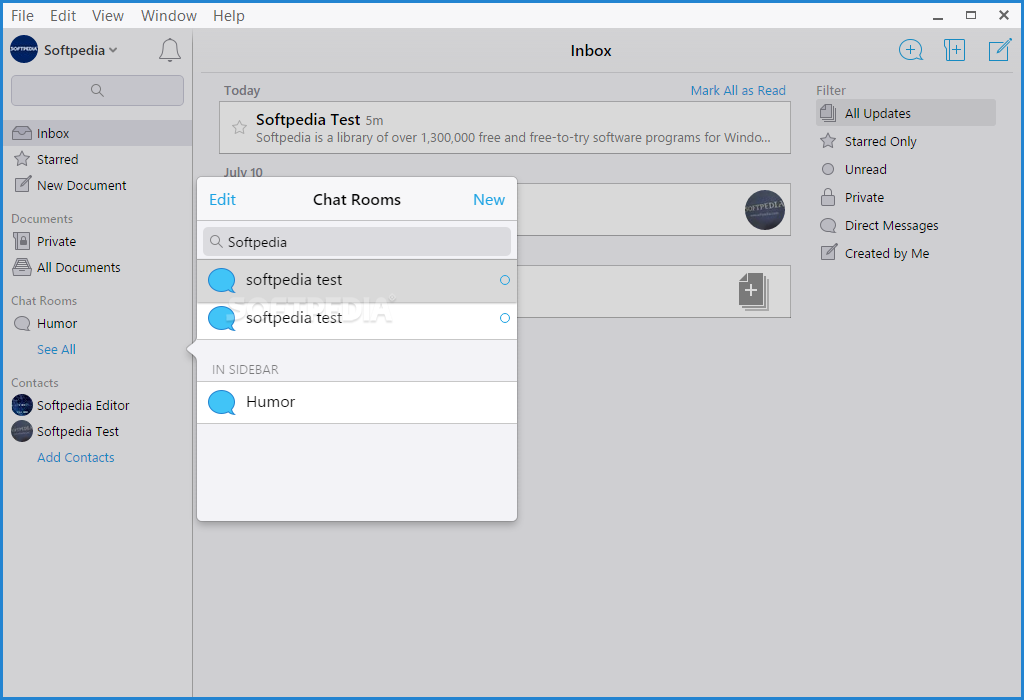Click the Direct Messages bubble icon
Image resolution: width=1024 pixels, height=700 pixels.
click(x=828, y=225)
